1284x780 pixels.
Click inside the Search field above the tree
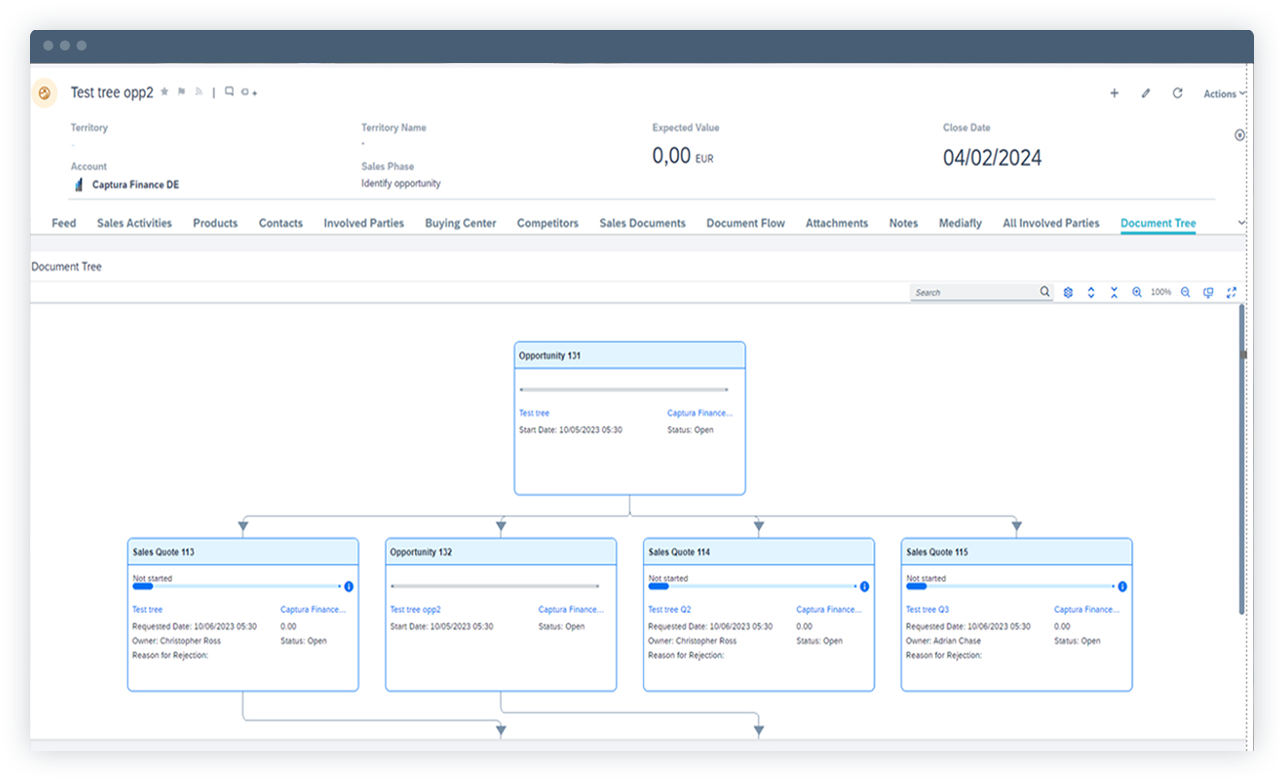[x=975, y=291]
